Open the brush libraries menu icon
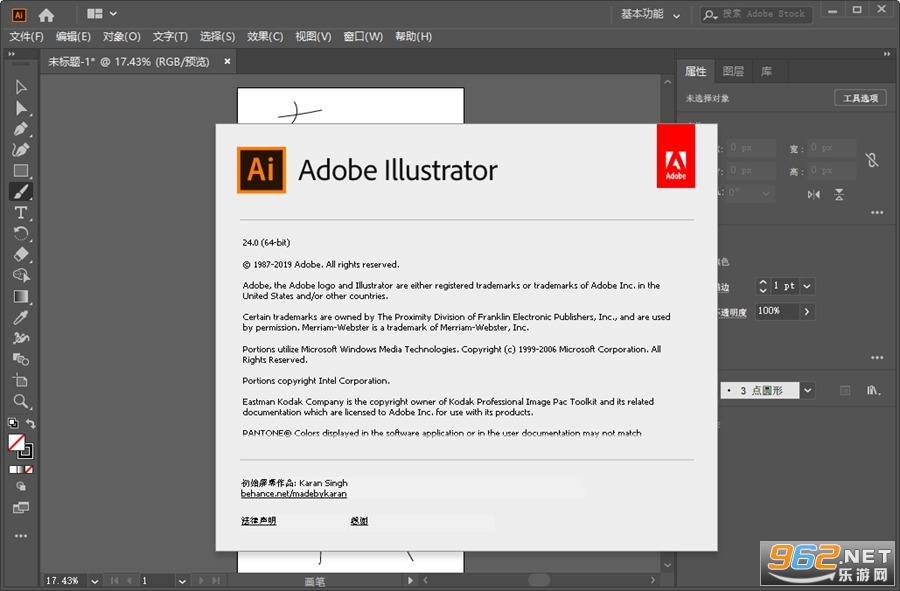Image resolution: width=900 pixels, height=591 pixels. (873, 391)
